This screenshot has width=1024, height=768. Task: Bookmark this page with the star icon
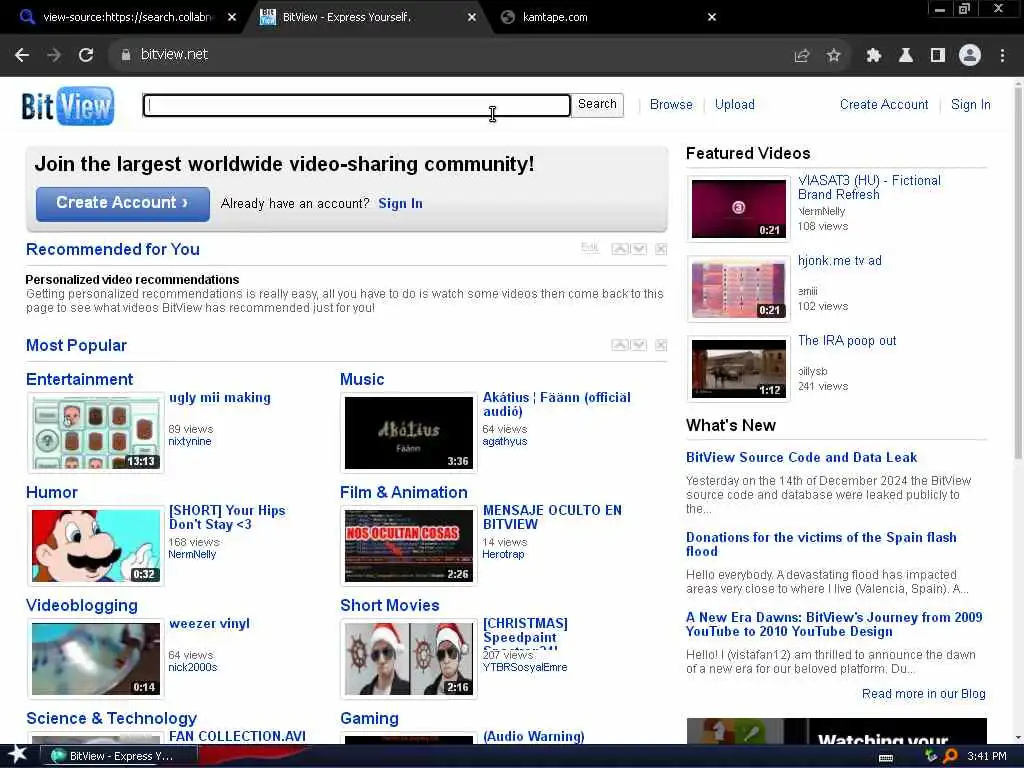833,56
